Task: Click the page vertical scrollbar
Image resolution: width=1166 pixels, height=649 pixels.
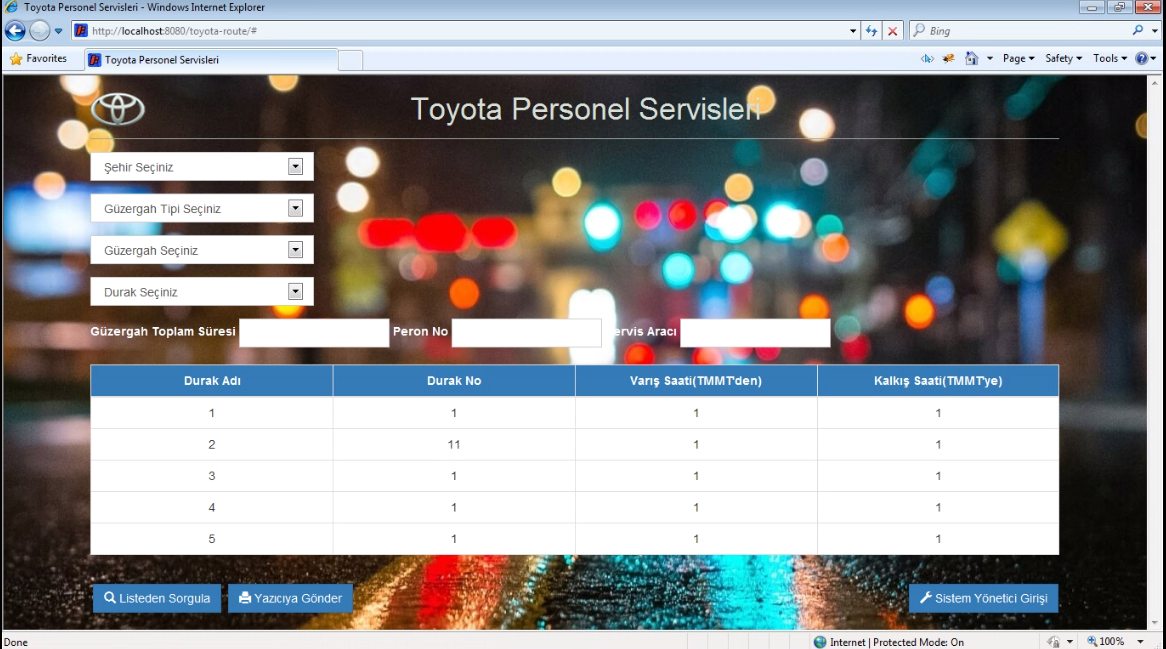Action: pyautogui.click(x=1155, y=352)
